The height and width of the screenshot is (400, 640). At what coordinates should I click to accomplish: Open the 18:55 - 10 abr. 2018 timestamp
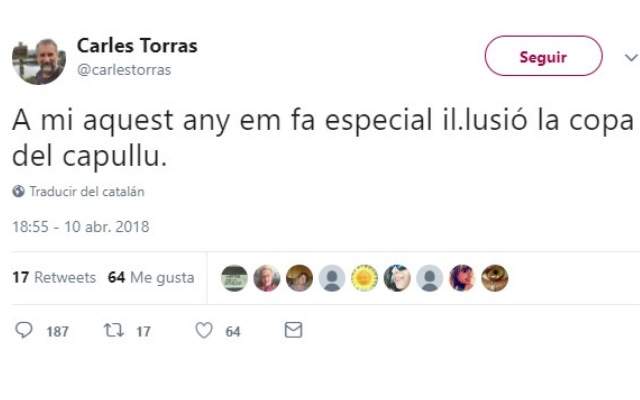pyautogui.click(x=81, y=227)
